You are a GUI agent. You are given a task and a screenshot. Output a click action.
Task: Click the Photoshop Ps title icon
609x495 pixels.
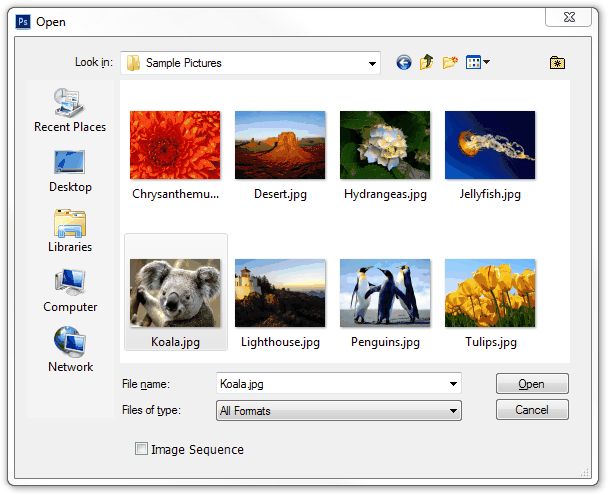point(23,22)
